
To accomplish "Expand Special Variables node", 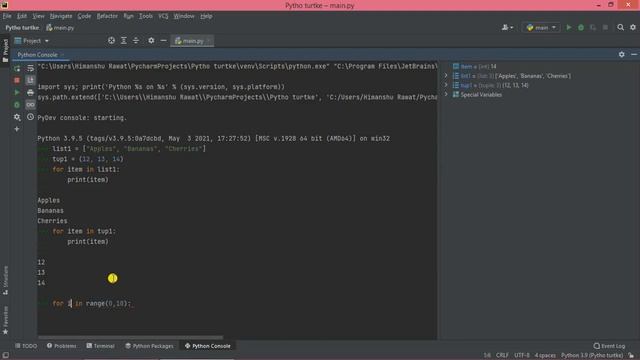I will pyautogui.click(x=446, y=94).
